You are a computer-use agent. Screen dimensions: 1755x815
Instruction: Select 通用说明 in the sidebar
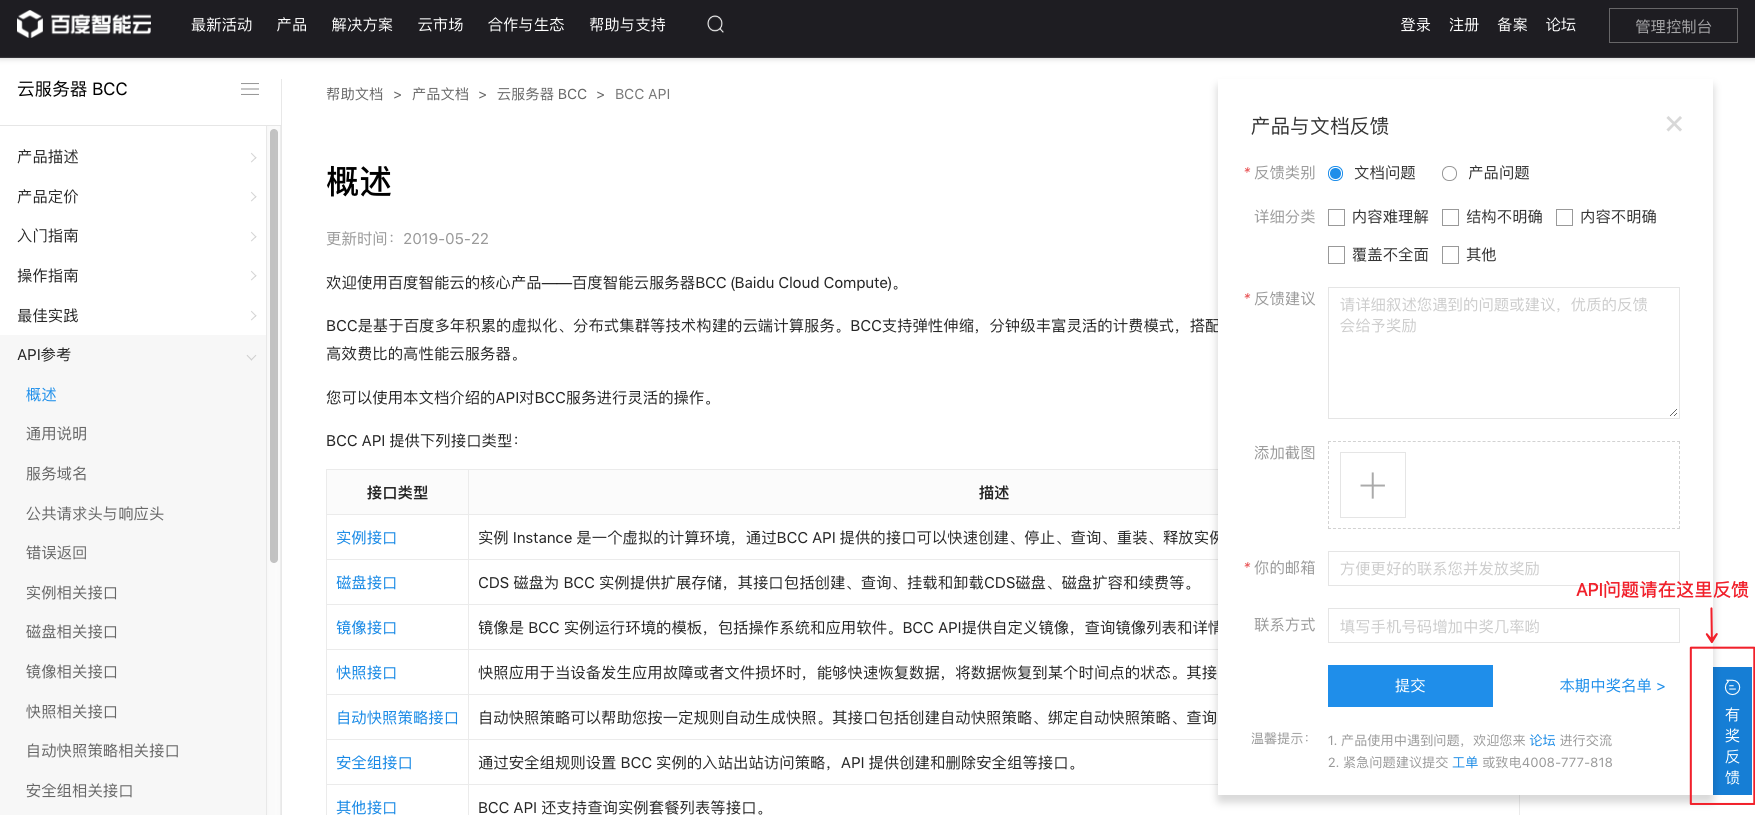pyautogui.click(x=57, y=434)
